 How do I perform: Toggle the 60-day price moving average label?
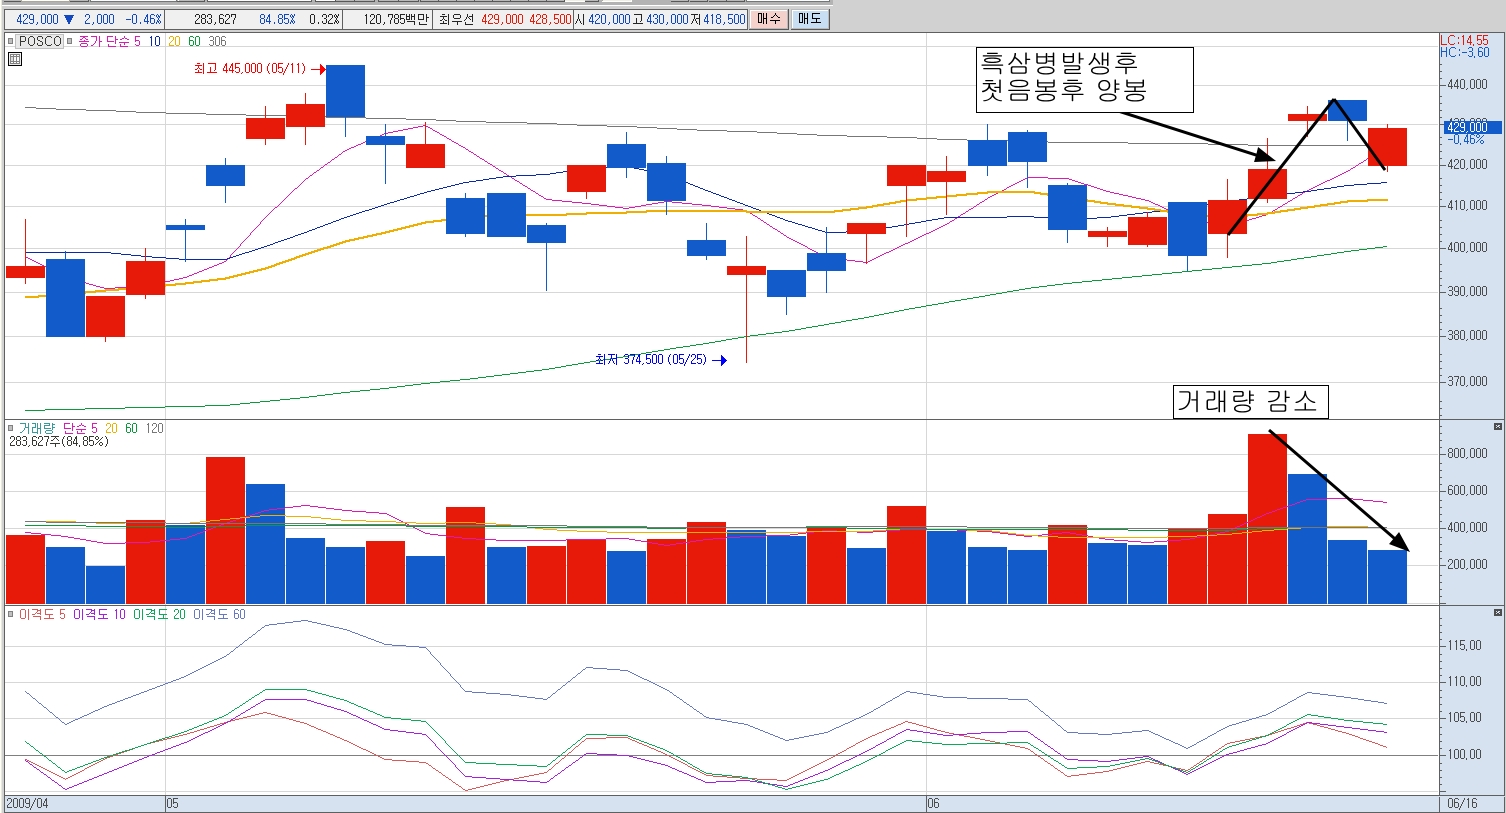(x=194, y=41)
